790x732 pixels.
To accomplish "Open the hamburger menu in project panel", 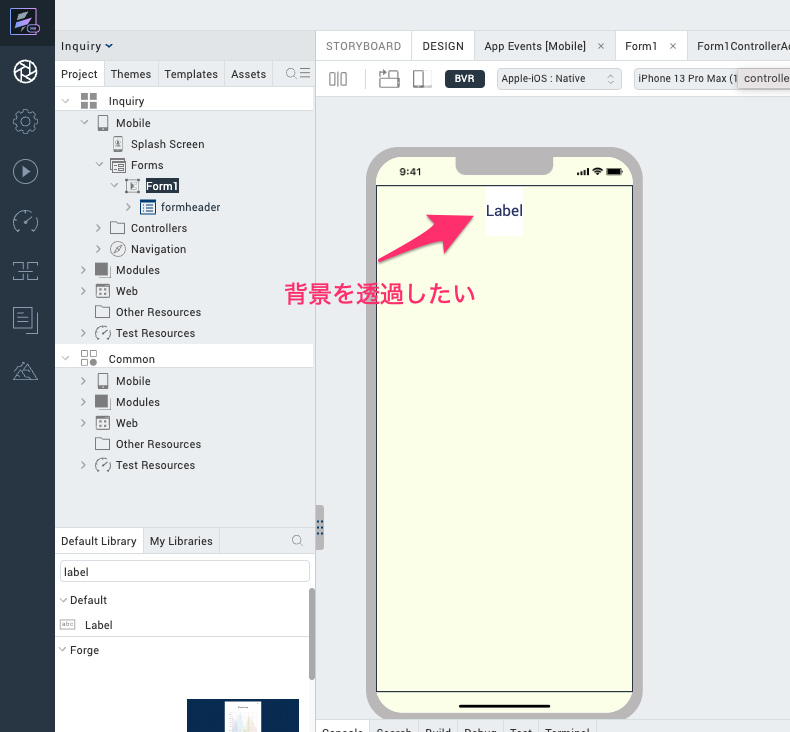I will [x=305, y=73].
